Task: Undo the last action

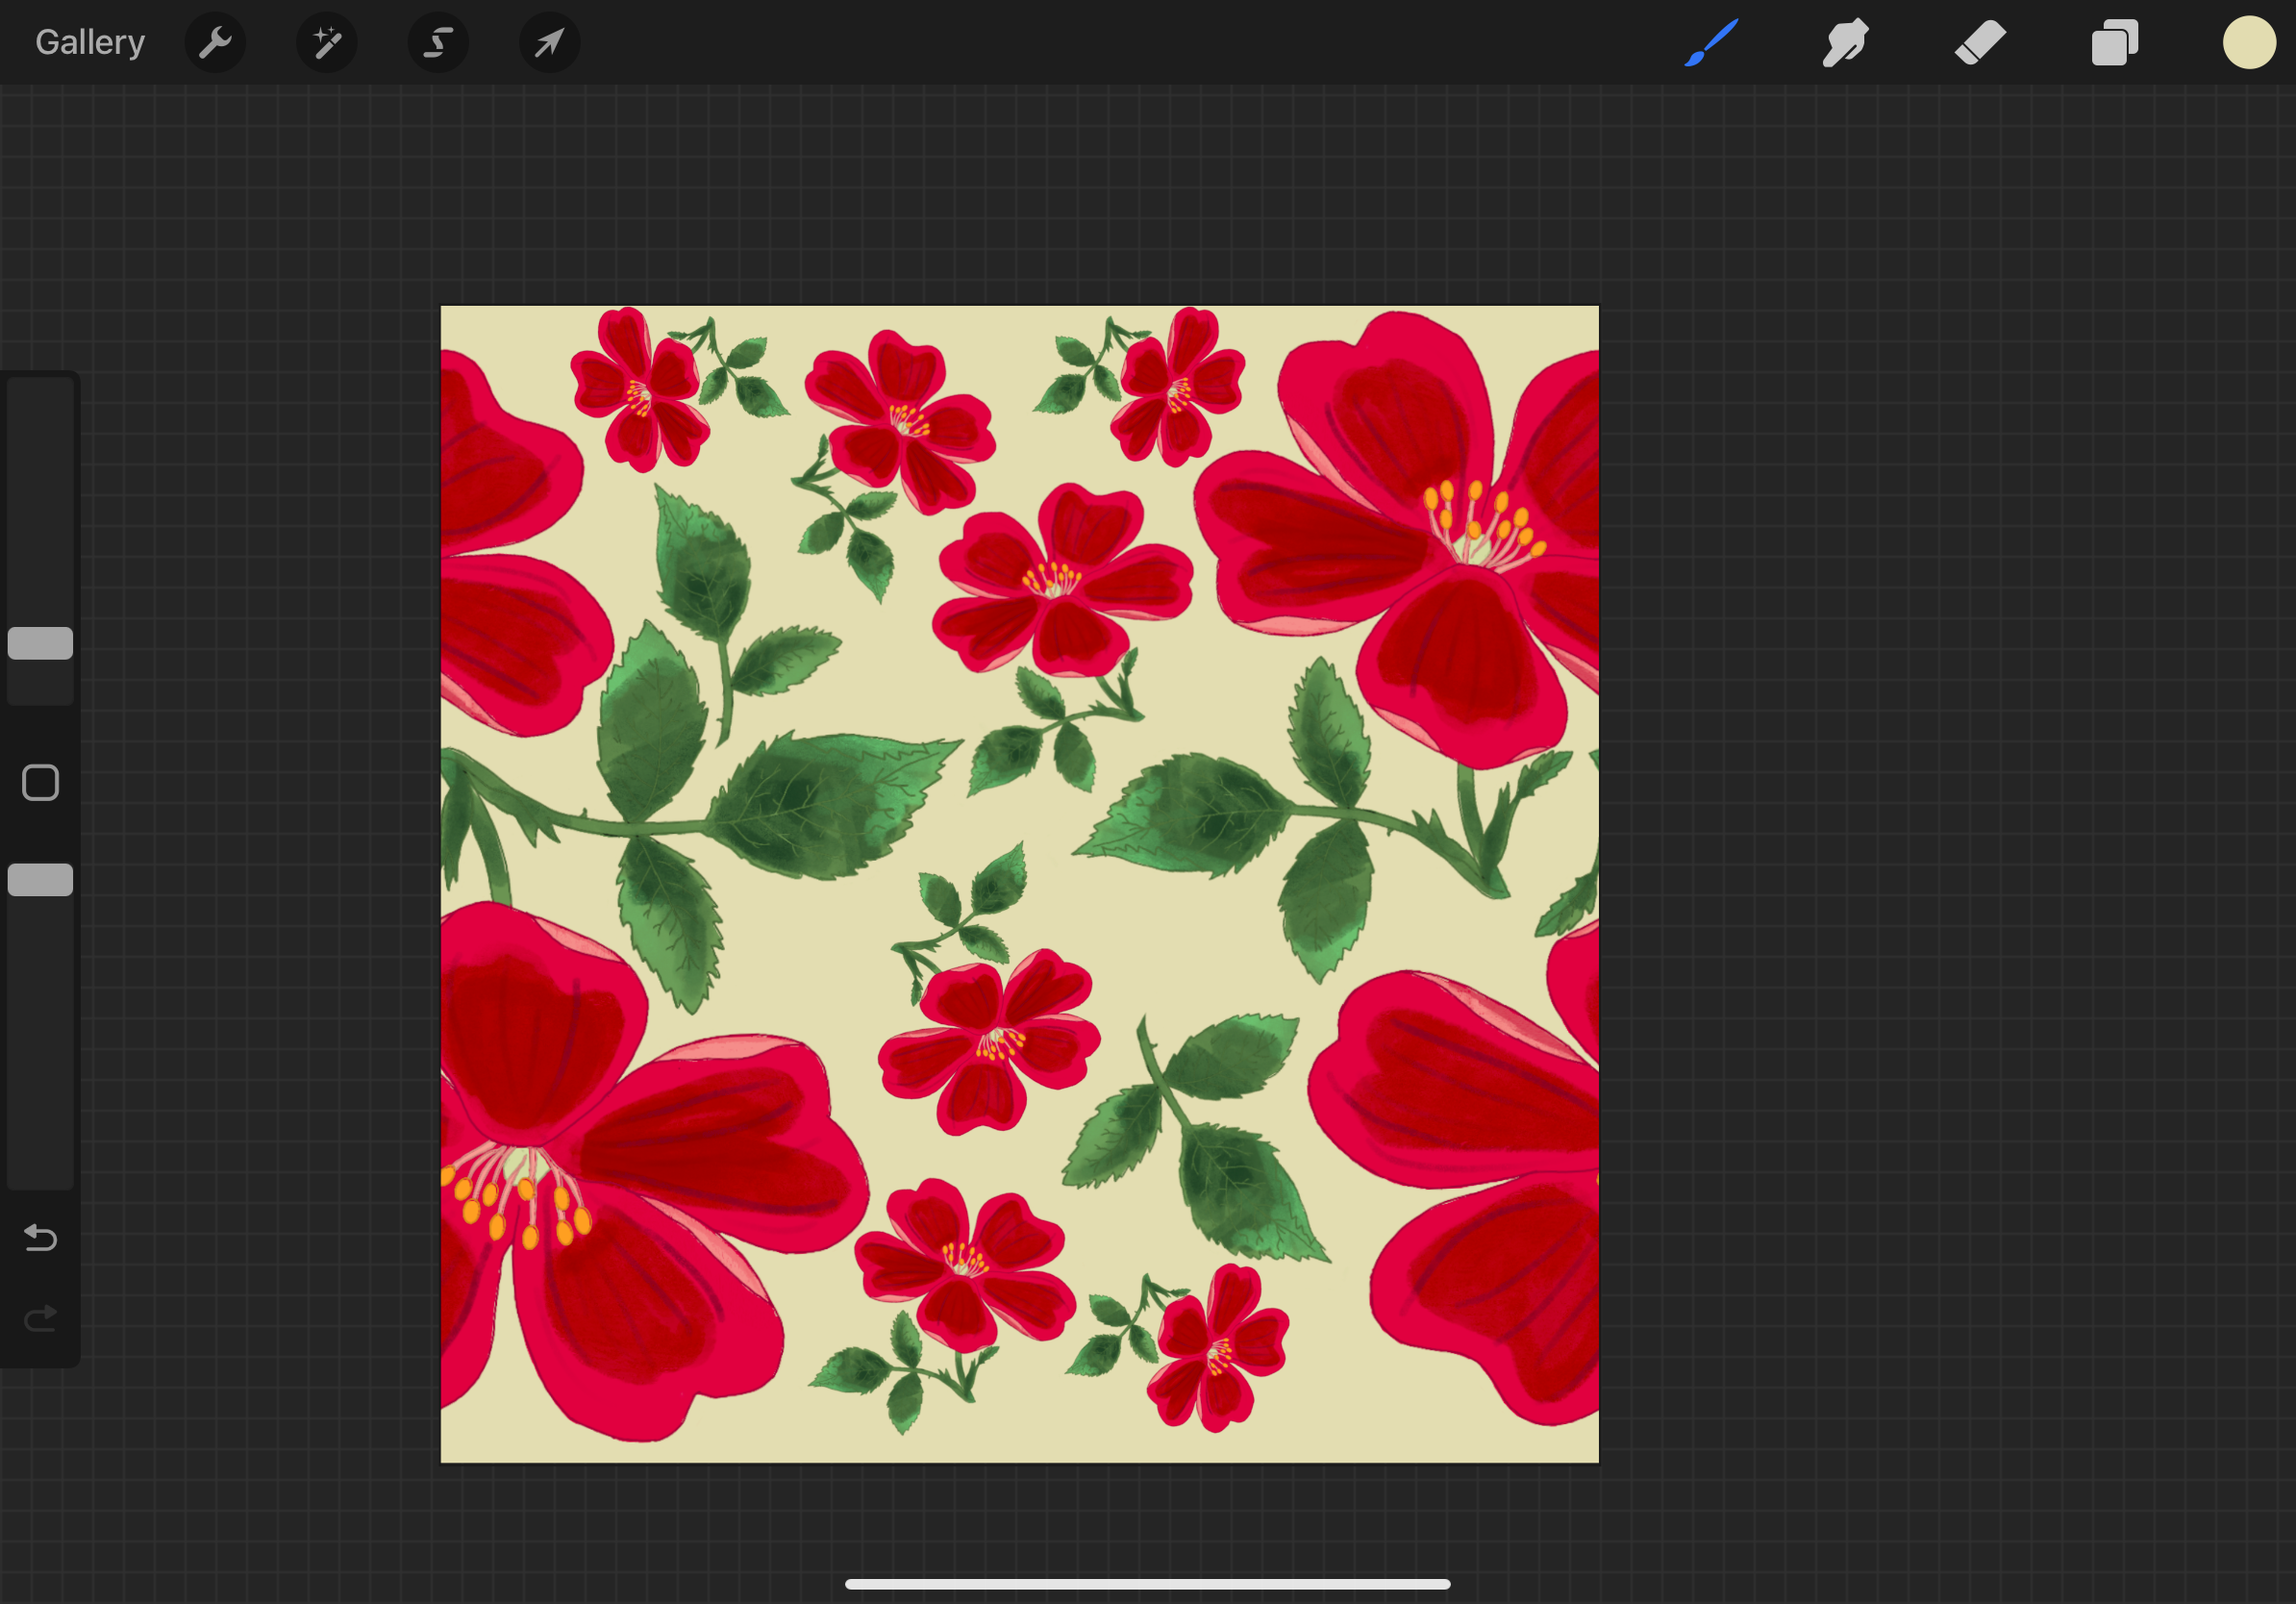Action: pyautogui.click(x=40, y=1238)
